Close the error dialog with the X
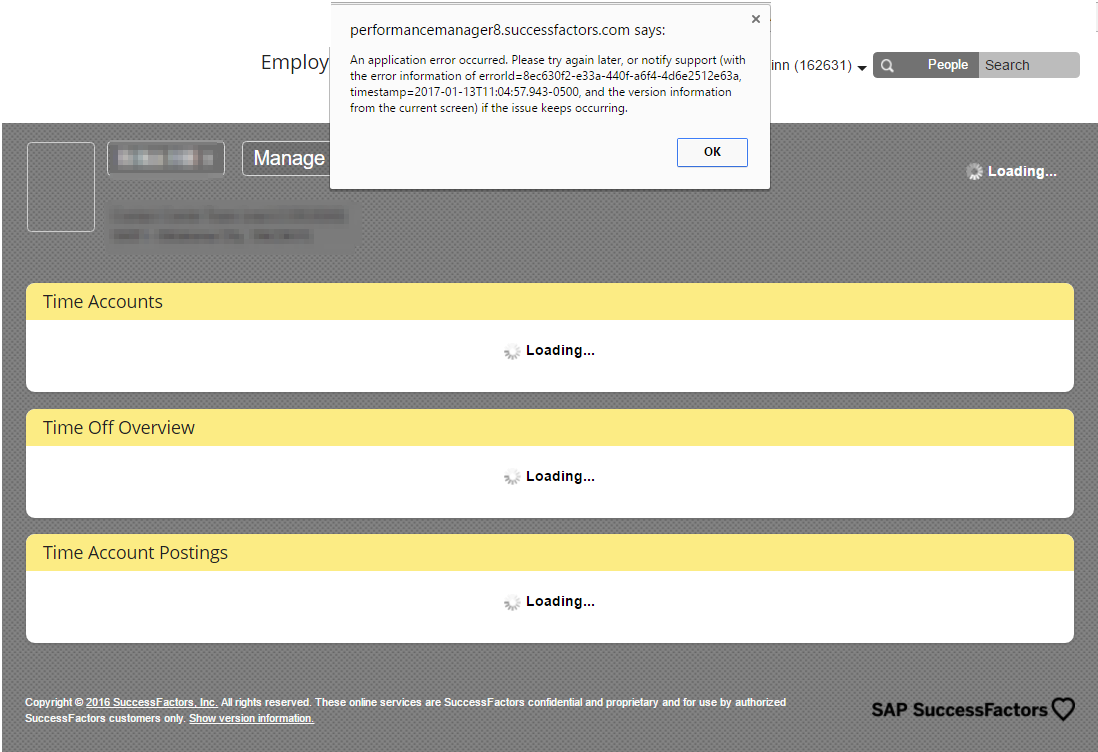Viewport: 1098px width, 752px height. (x=756, y=20)
